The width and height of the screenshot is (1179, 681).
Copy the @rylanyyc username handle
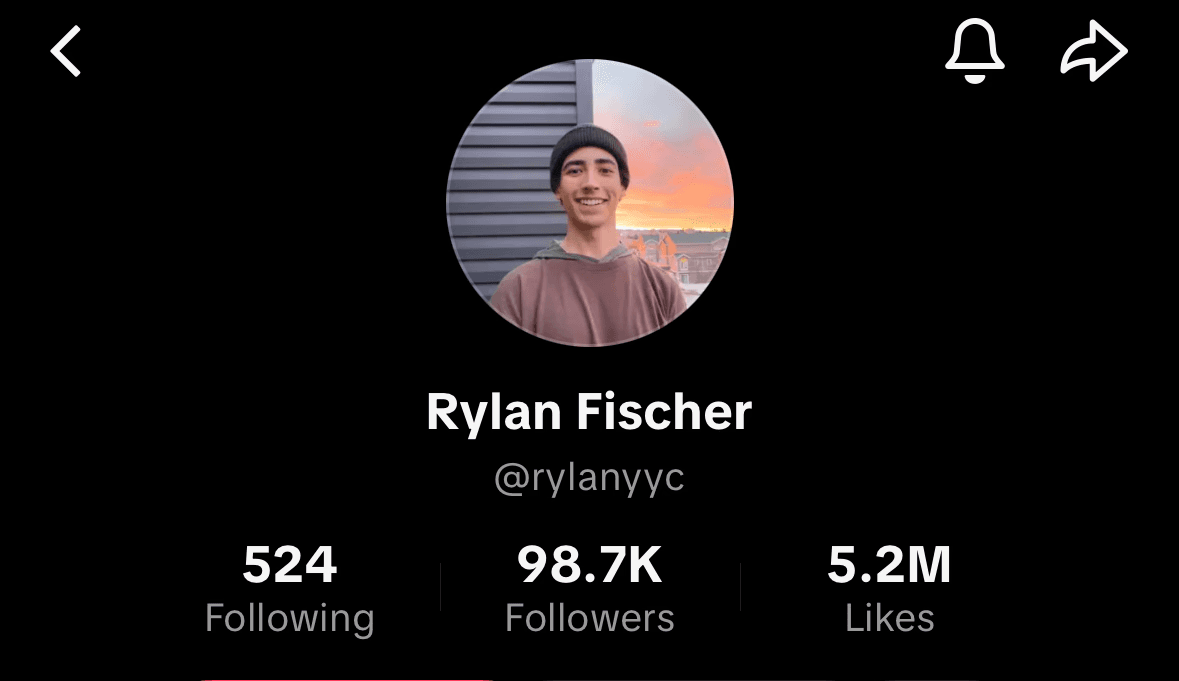coord(590,477)
